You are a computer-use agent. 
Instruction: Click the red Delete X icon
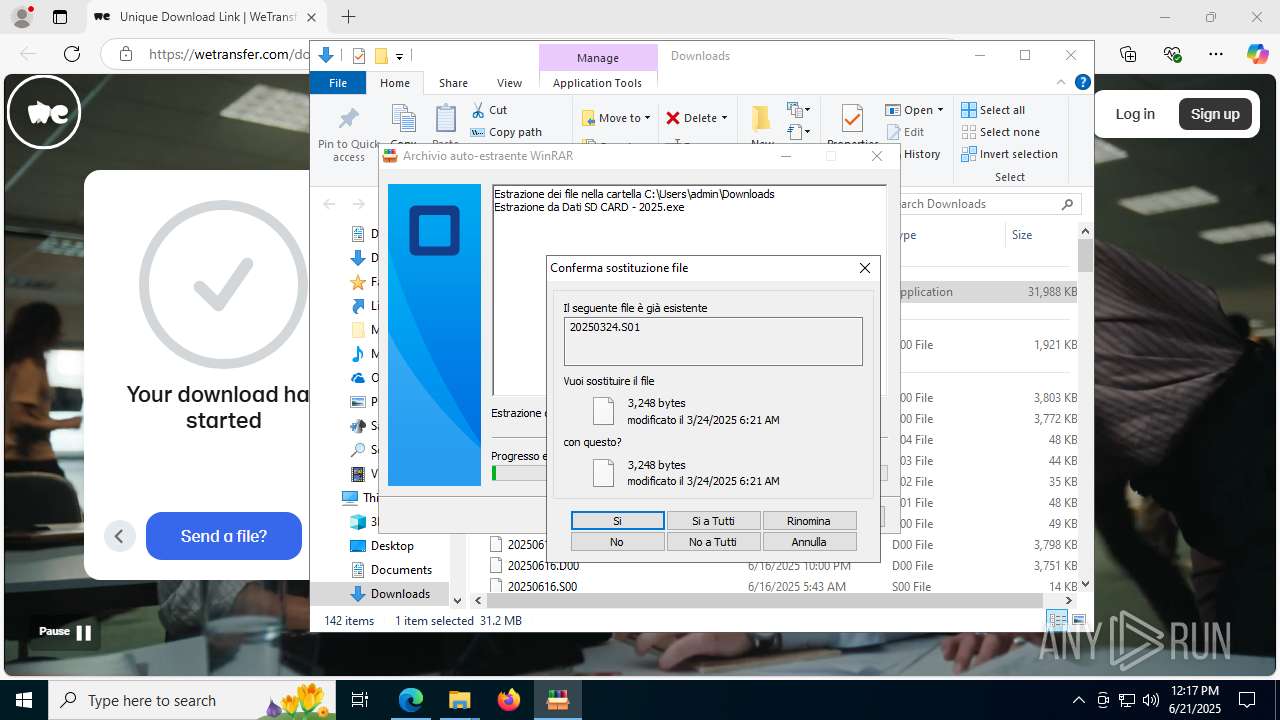[x=673, y=118]
